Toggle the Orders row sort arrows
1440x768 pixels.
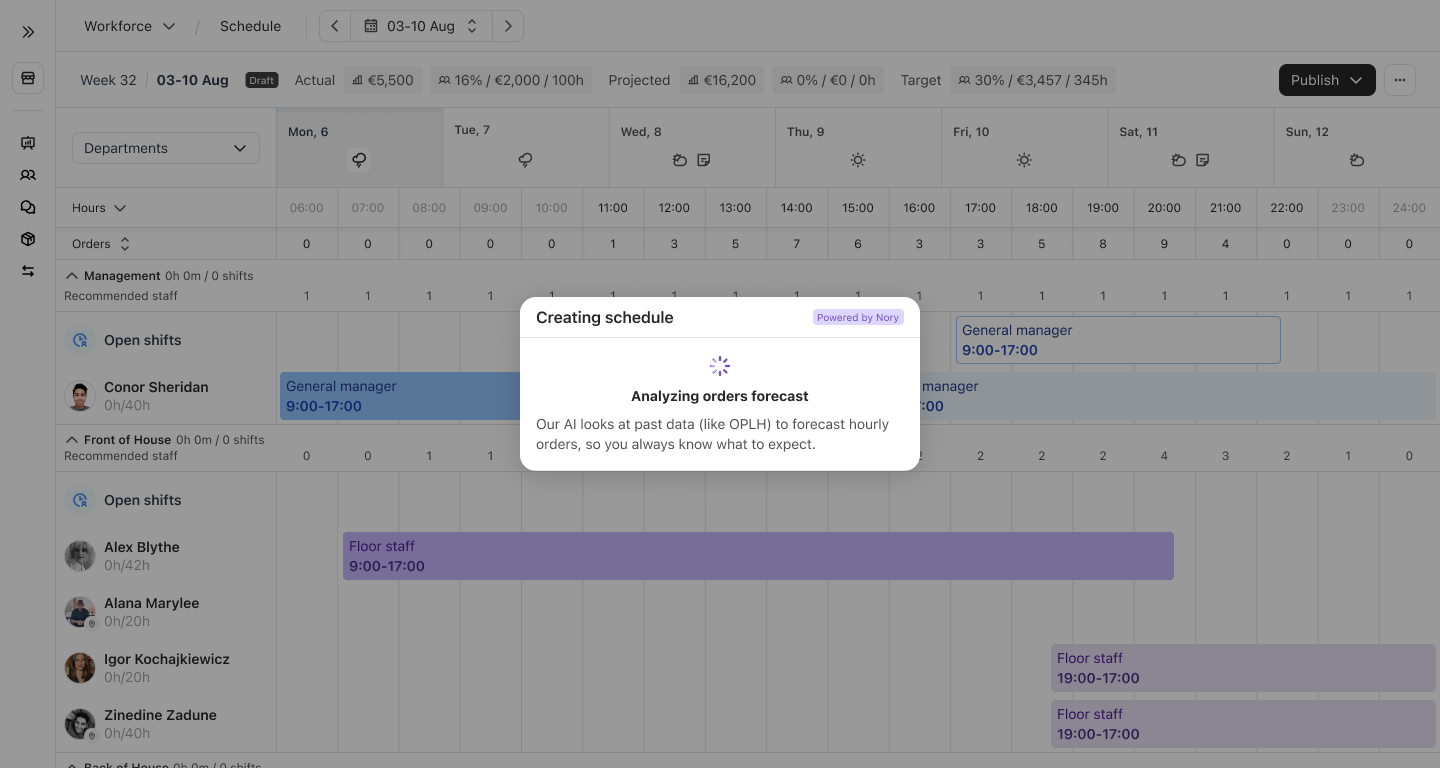click(x=125, y=244)
